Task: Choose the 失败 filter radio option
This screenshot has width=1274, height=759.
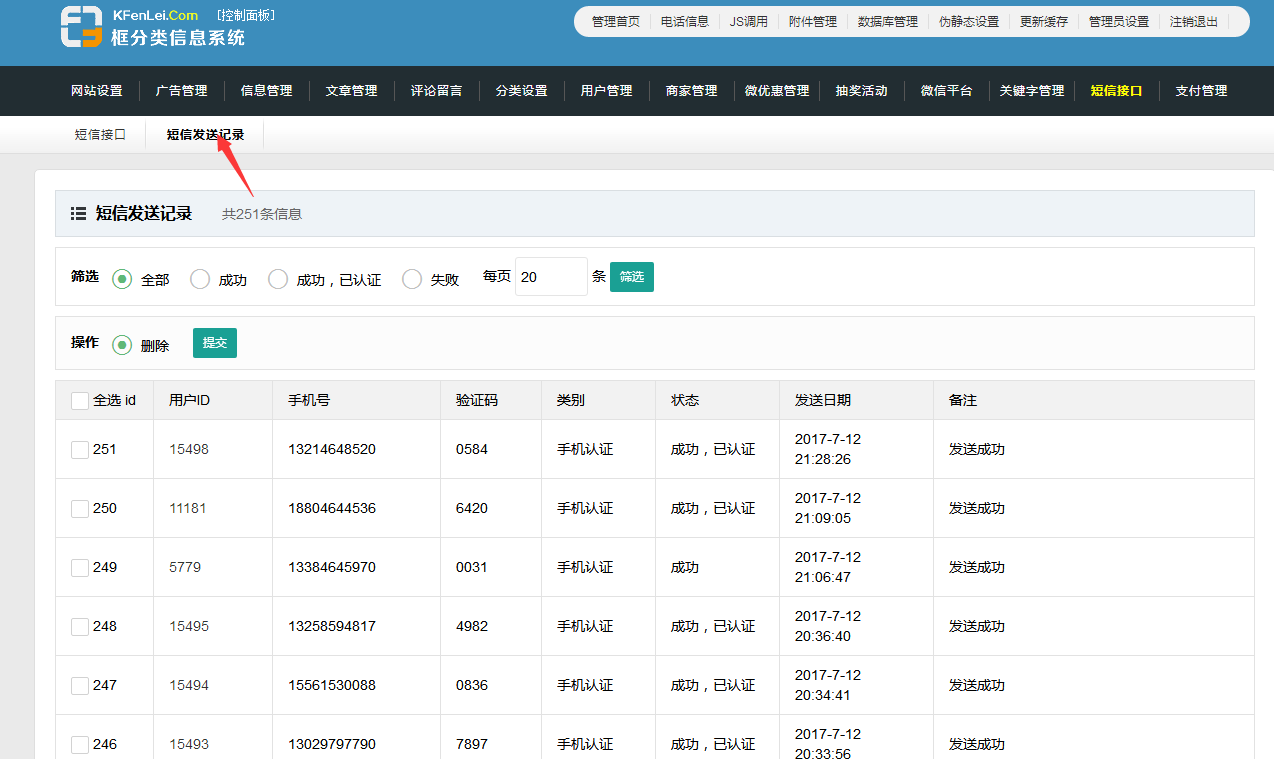Action: [x=412, y=279]
